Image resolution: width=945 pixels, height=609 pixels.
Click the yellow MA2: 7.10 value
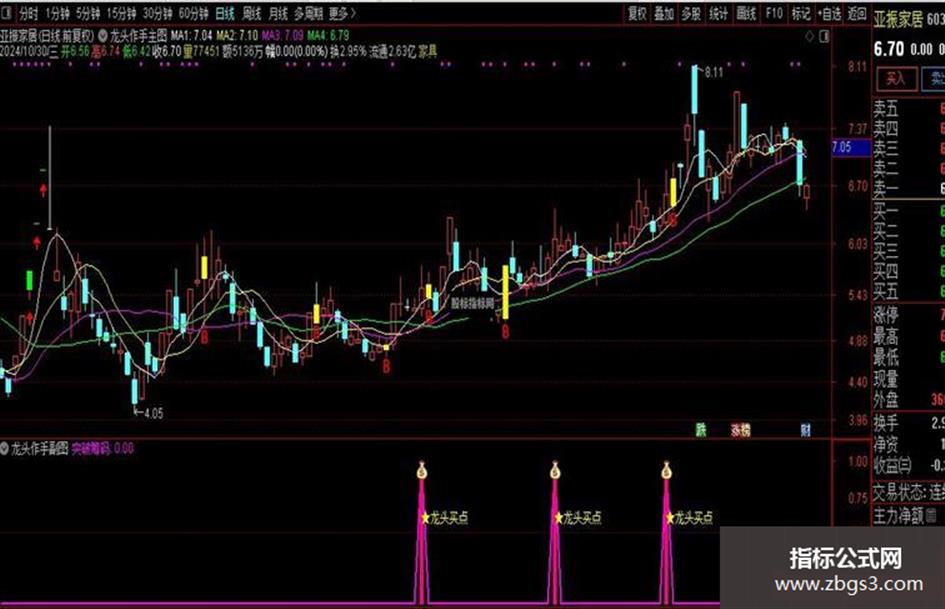click(237, 36)
